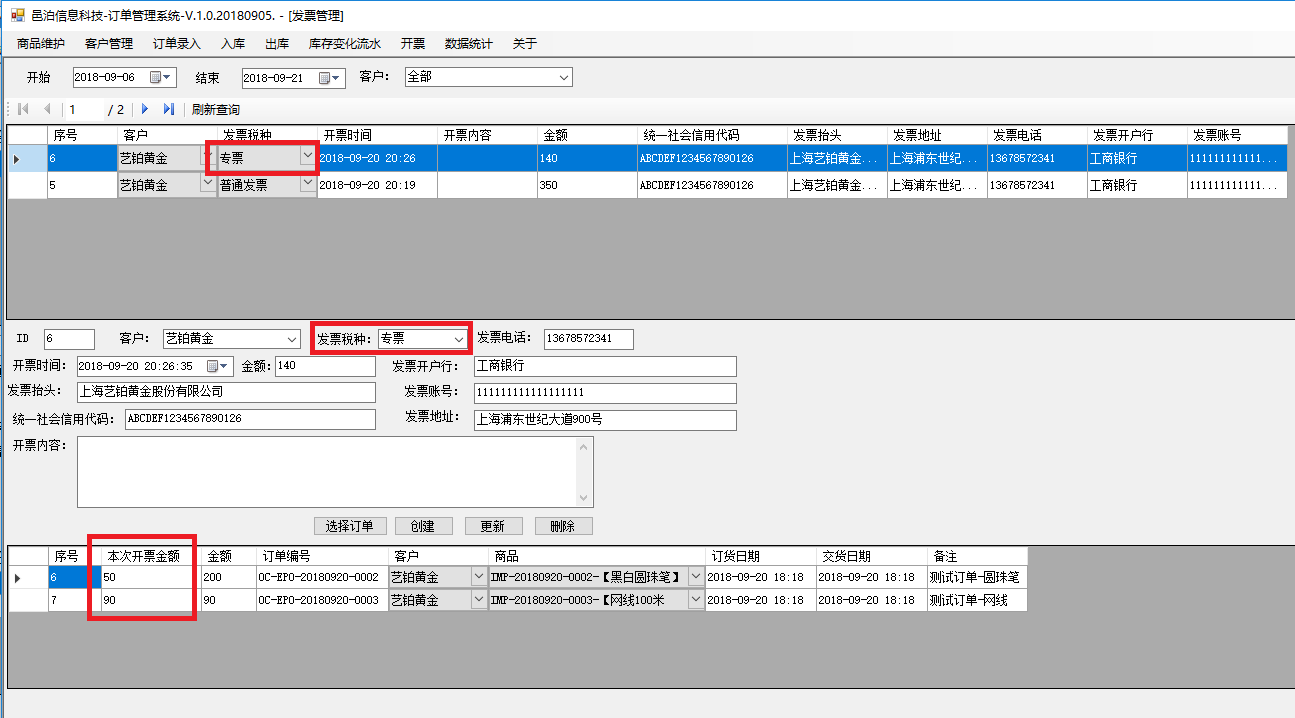Viewport: 1295px width, 718px height.
Task: Open 商品 dropdown for 黑白圆珠笔 row
Action: click(x=696, y=577)
